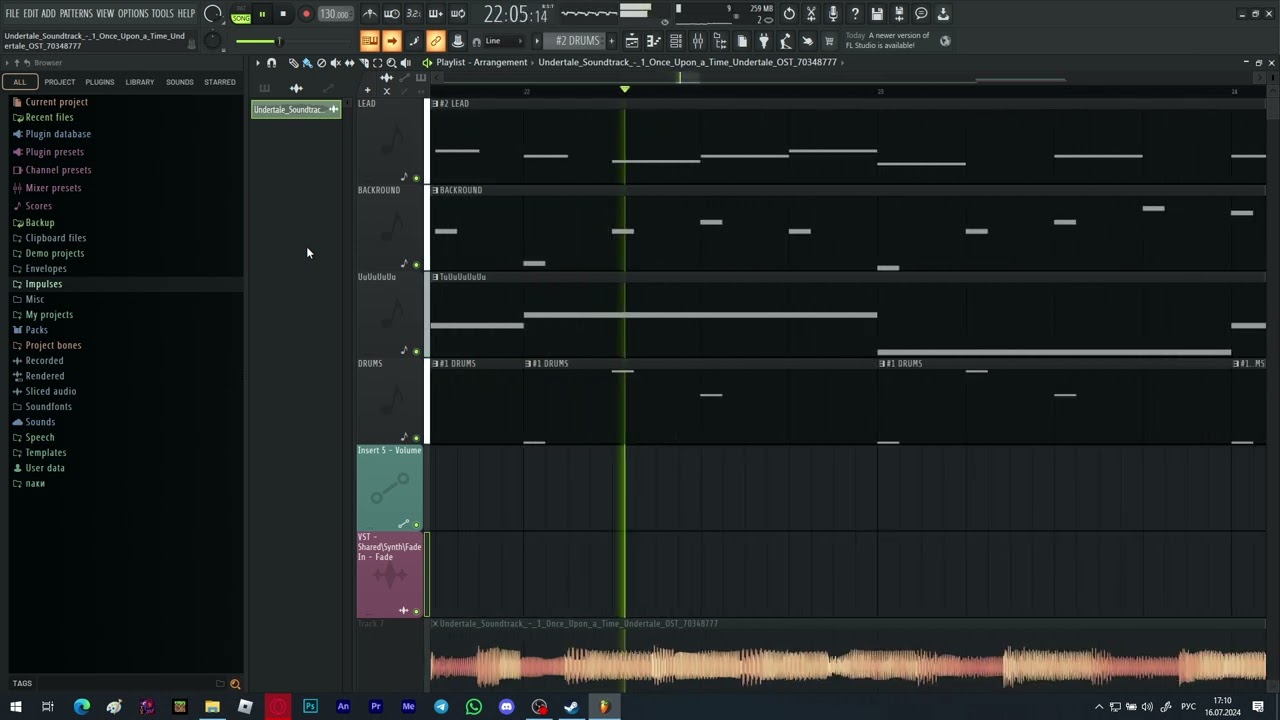Image resolution: width=1280 pixels, height=720 pixels.
Task: Select the Slip tool in playlist
Action: point(349,63)
